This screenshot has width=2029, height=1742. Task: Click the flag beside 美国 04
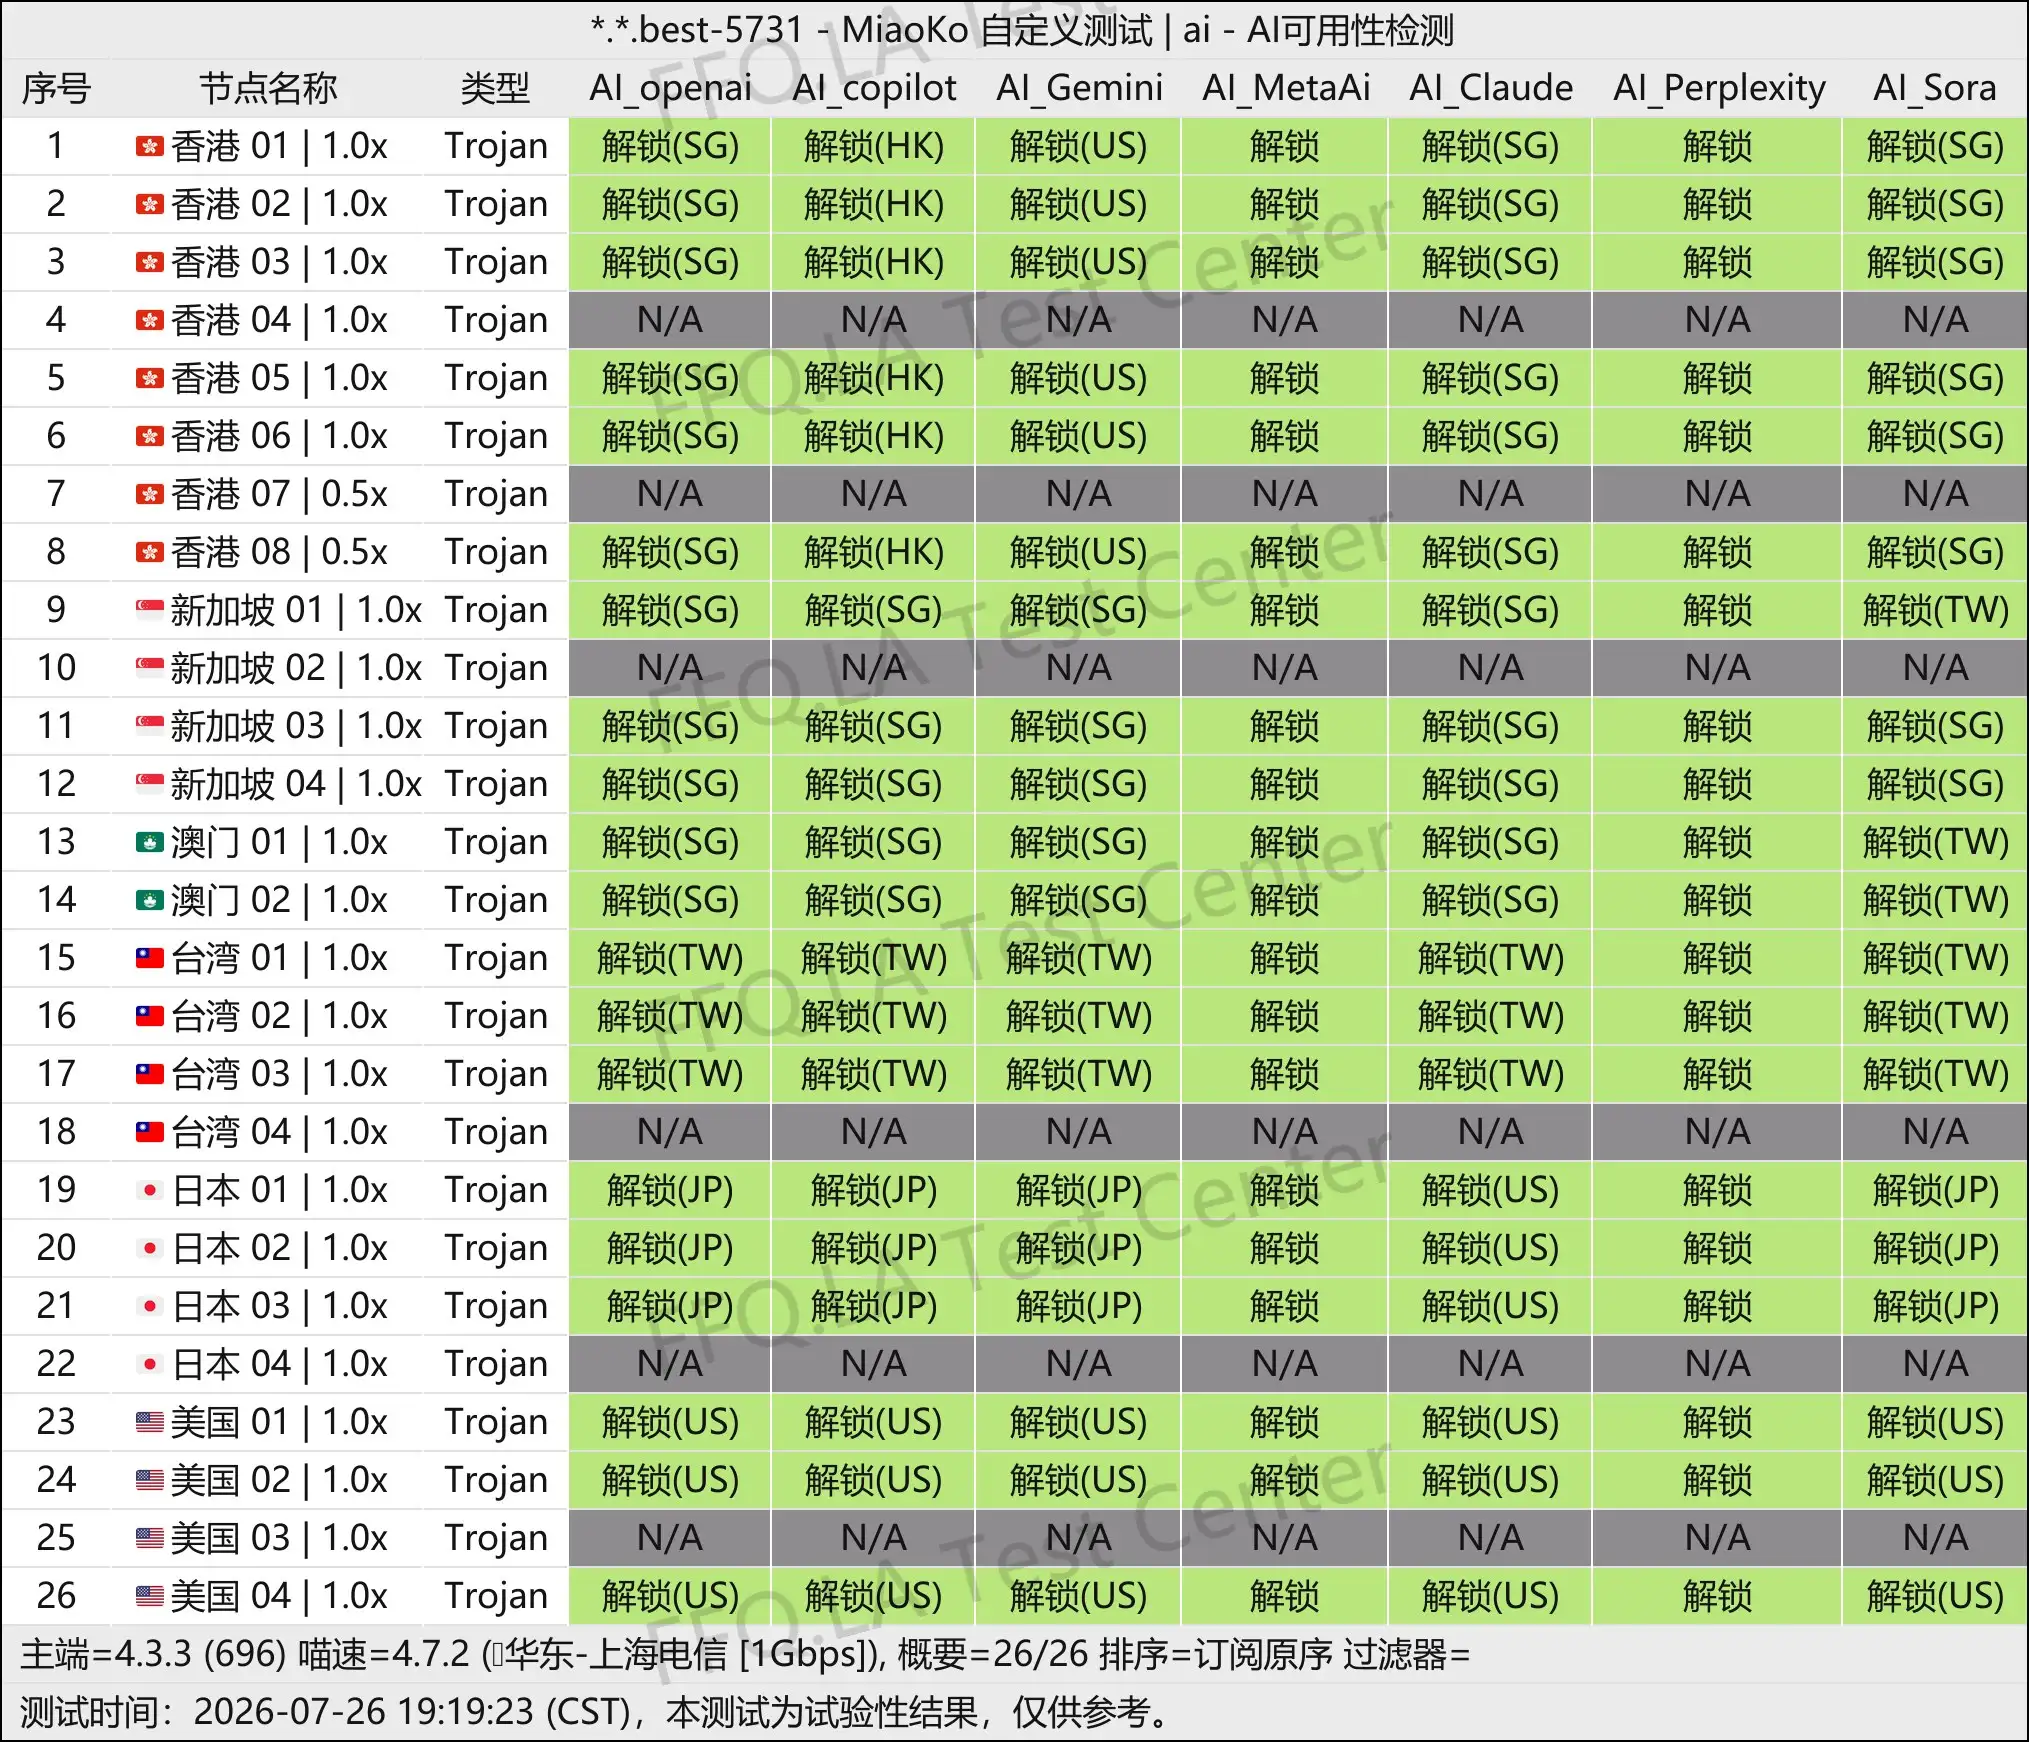(149, 1597)
